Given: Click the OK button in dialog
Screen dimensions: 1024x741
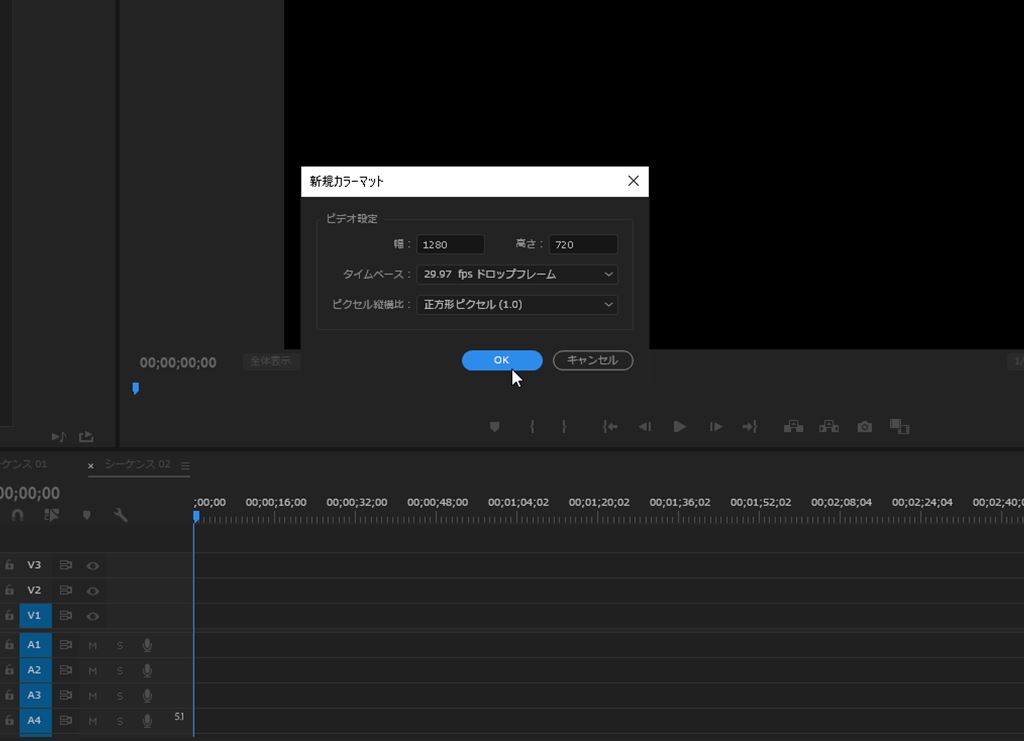Looking at the screenshot, I should click(502, 360).
